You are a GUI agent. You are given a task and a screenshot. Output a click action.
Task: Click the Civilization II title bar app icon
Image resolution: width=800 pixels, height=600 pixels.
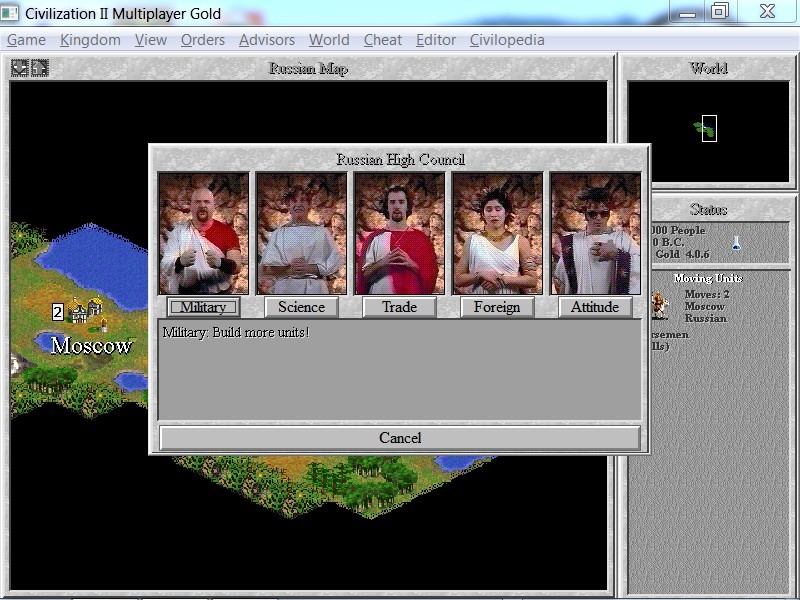click(10, 13)
